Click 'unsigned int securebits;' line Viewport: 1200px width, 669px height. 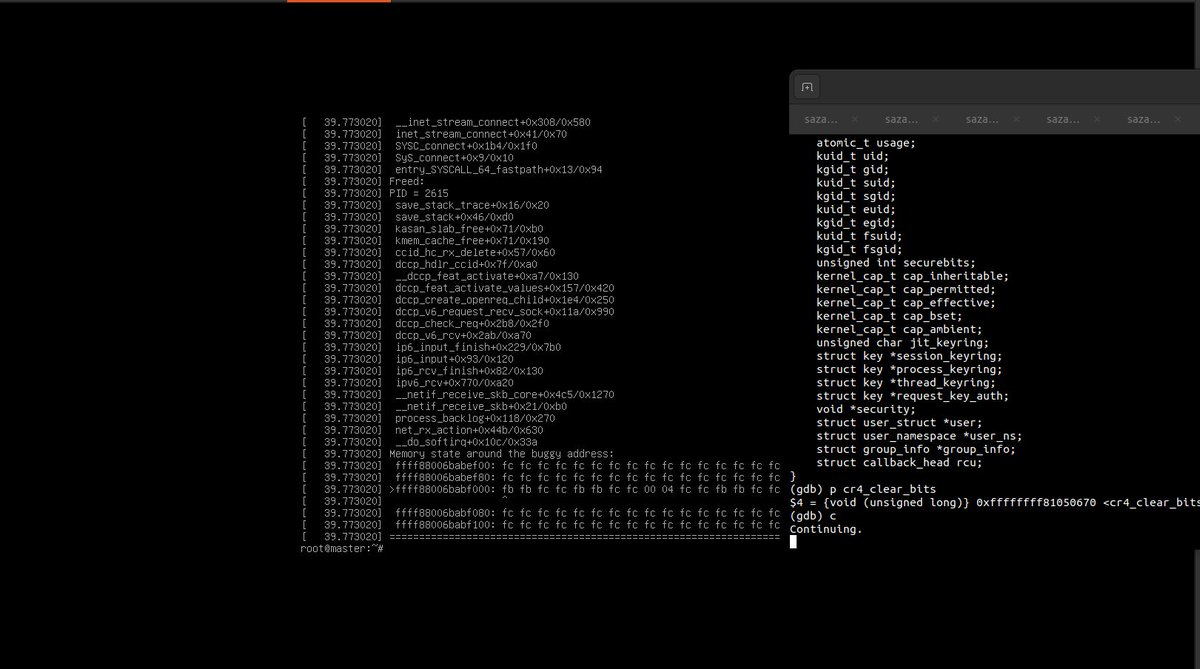[x=896, y=263]
